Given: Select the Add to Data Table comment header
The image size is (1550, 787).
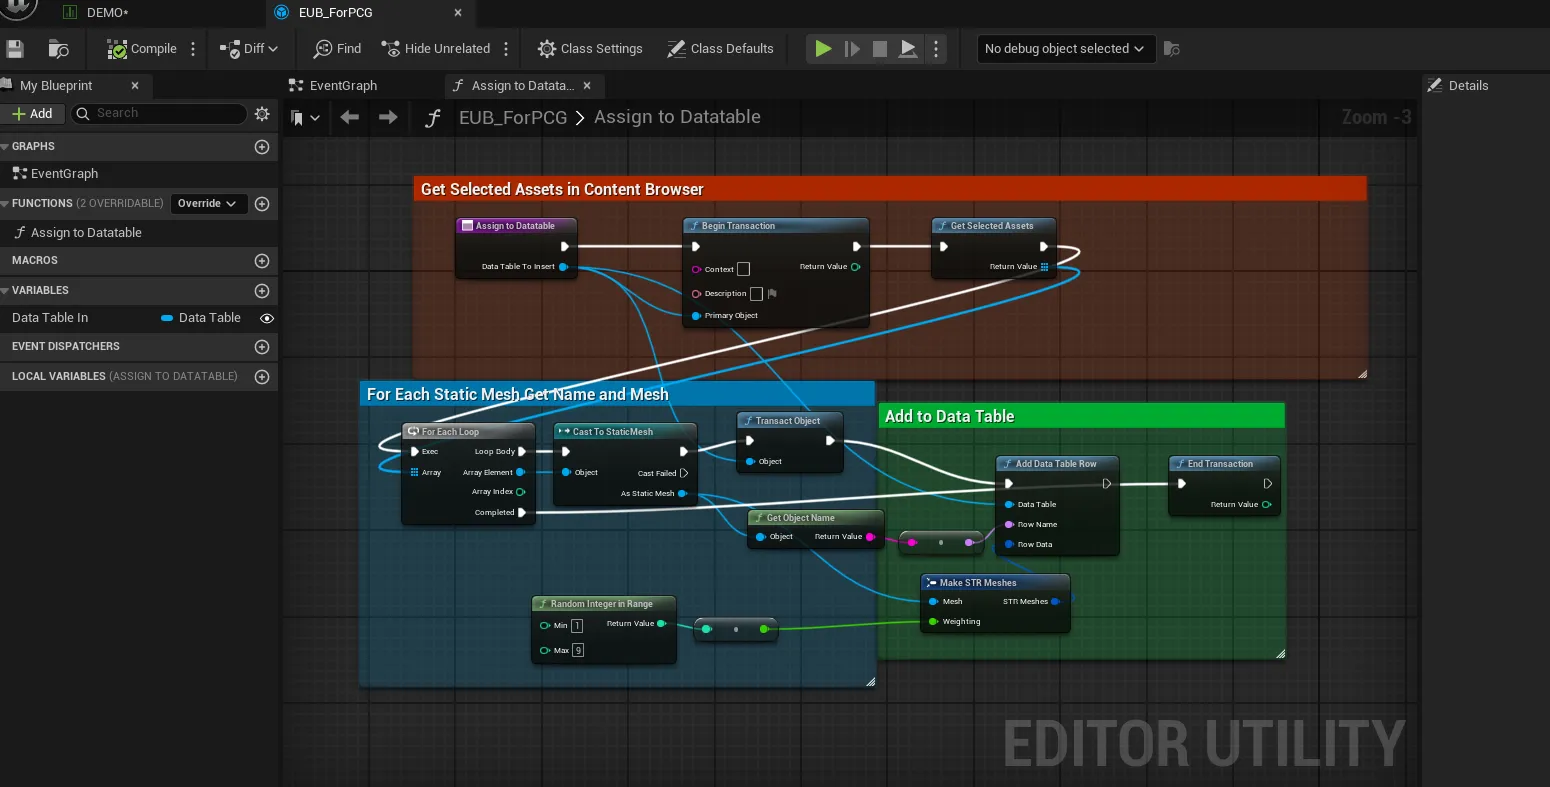Looking at the screenshot, I should 1081,416.
